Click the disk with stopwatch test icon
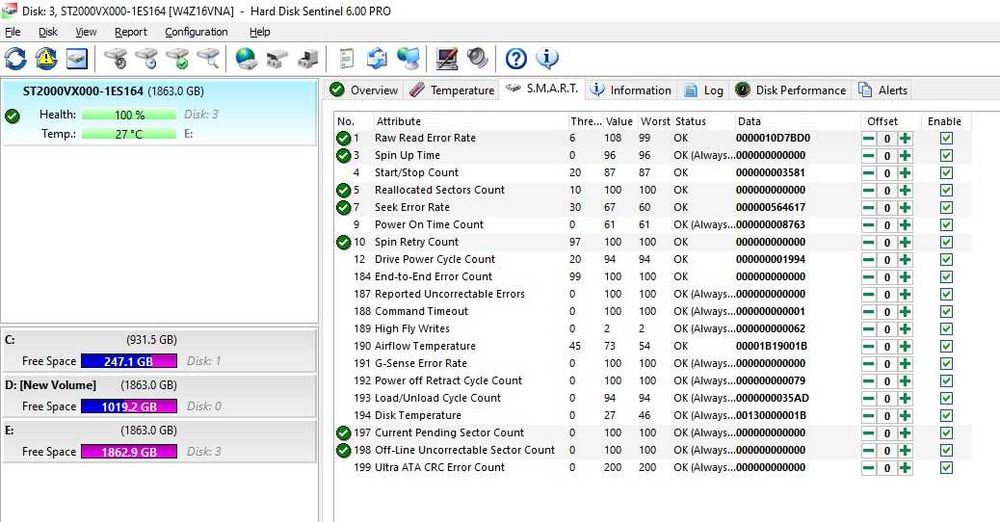Screen dimensions: 1000x522 pos(116,59)
